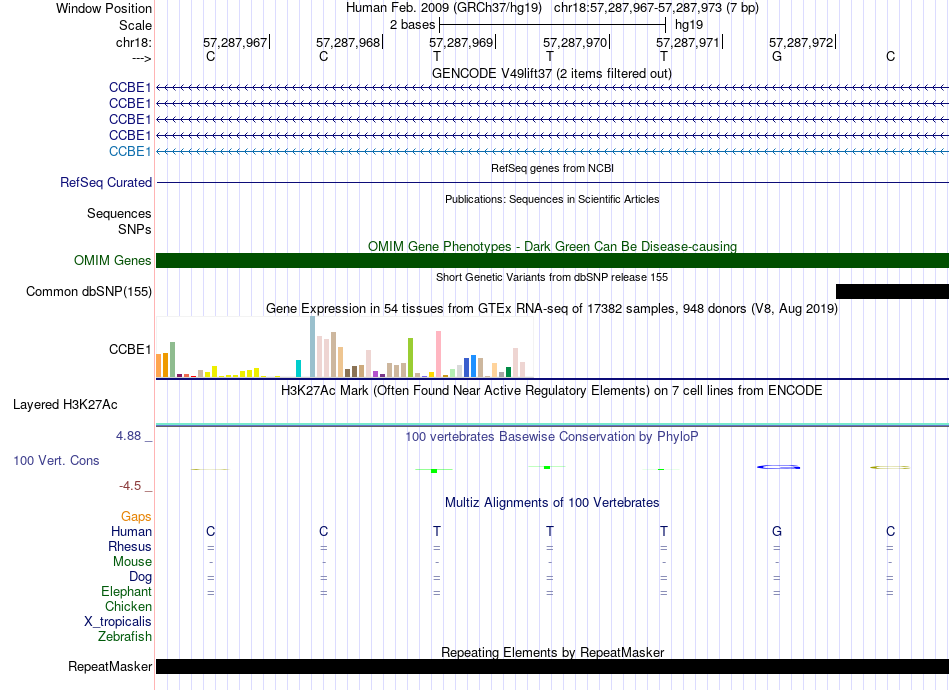Click the '2 bases' scale bar label
Viewport: 950px width, 690px height.
tap(413, 25)
